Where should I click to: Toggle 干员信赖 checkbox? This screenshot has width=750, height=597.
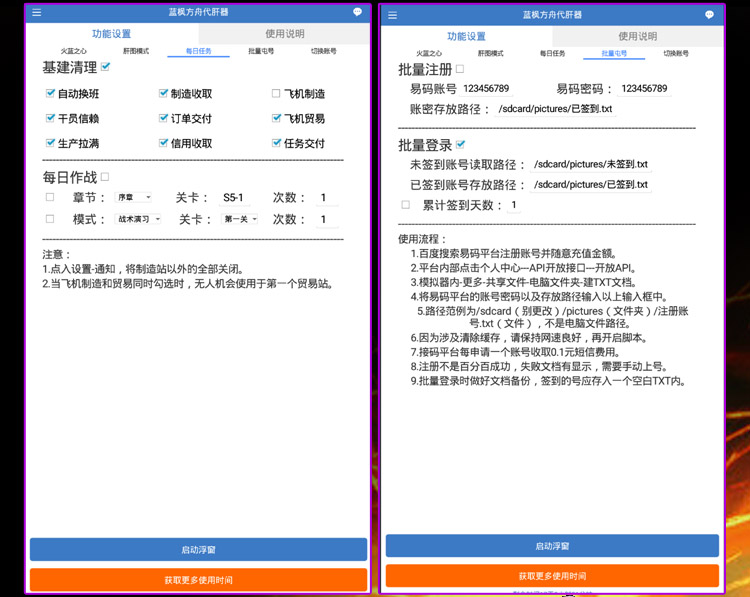[x=50, y=118]
